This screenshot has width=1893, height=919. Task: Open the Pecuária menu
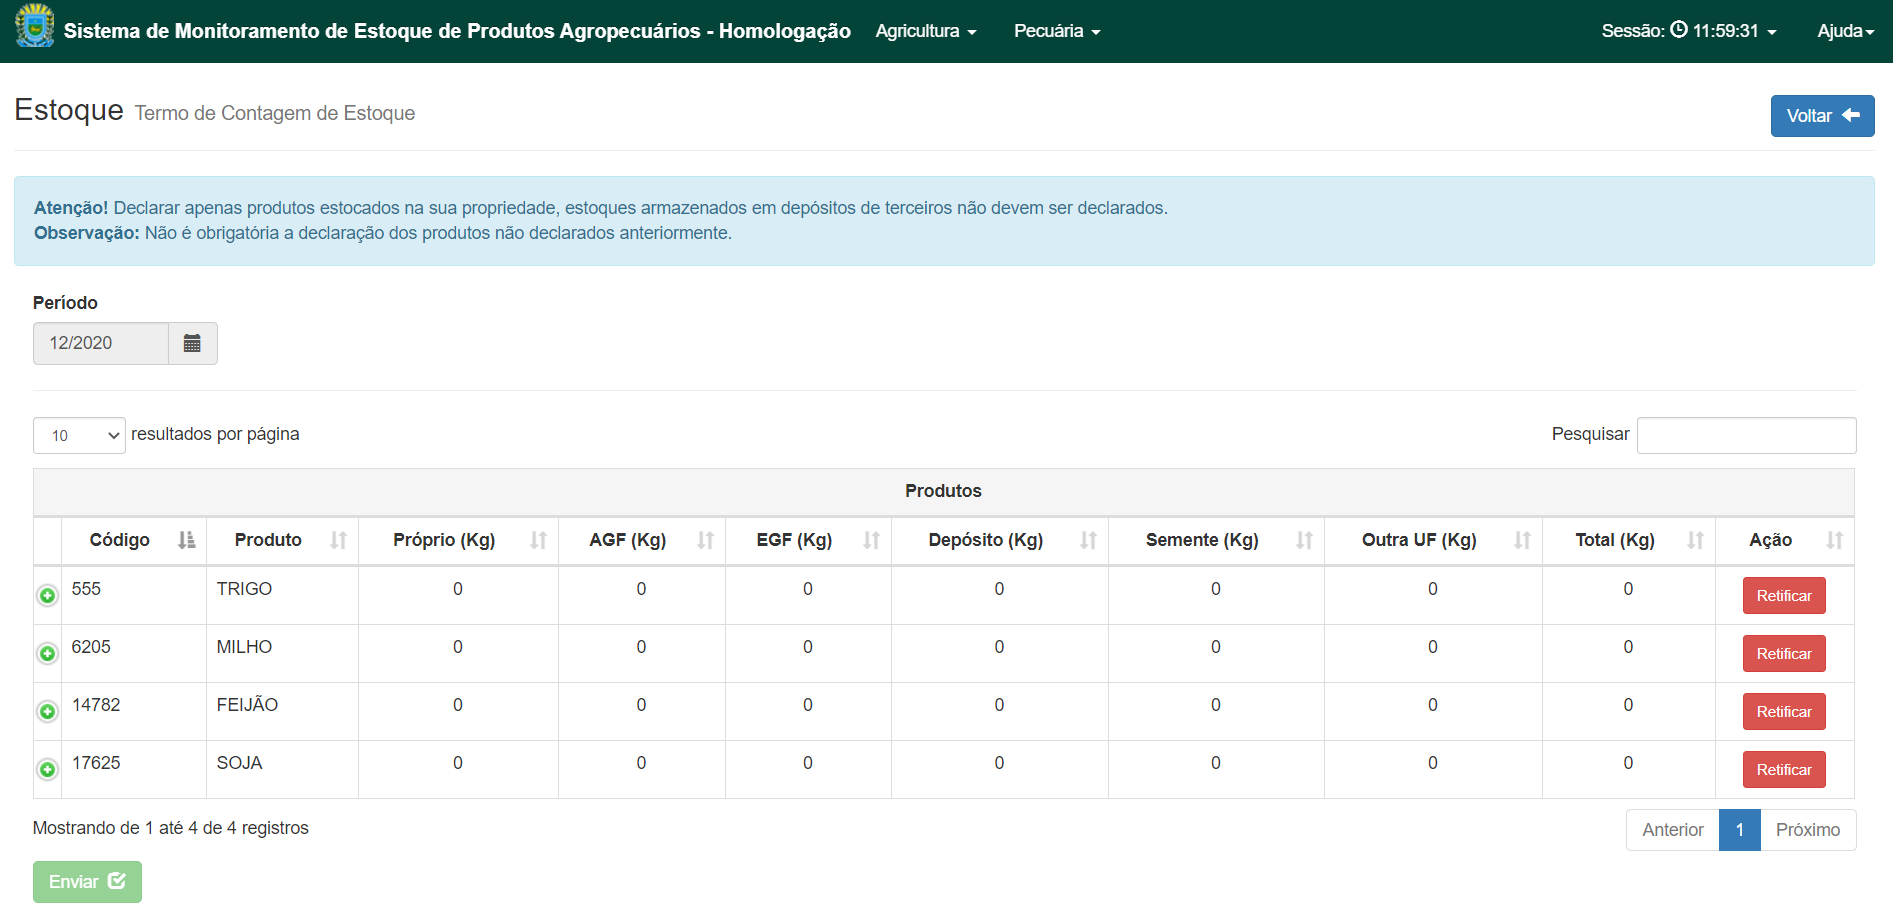click(1057, 31)
